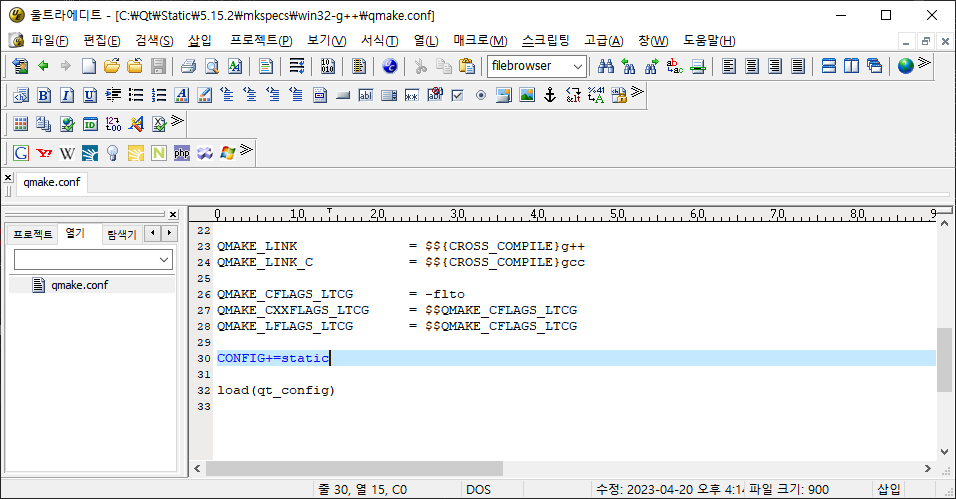Open the 매크로(M) menu
Viewport: 956px width, 499px height.
coord(480,40)
